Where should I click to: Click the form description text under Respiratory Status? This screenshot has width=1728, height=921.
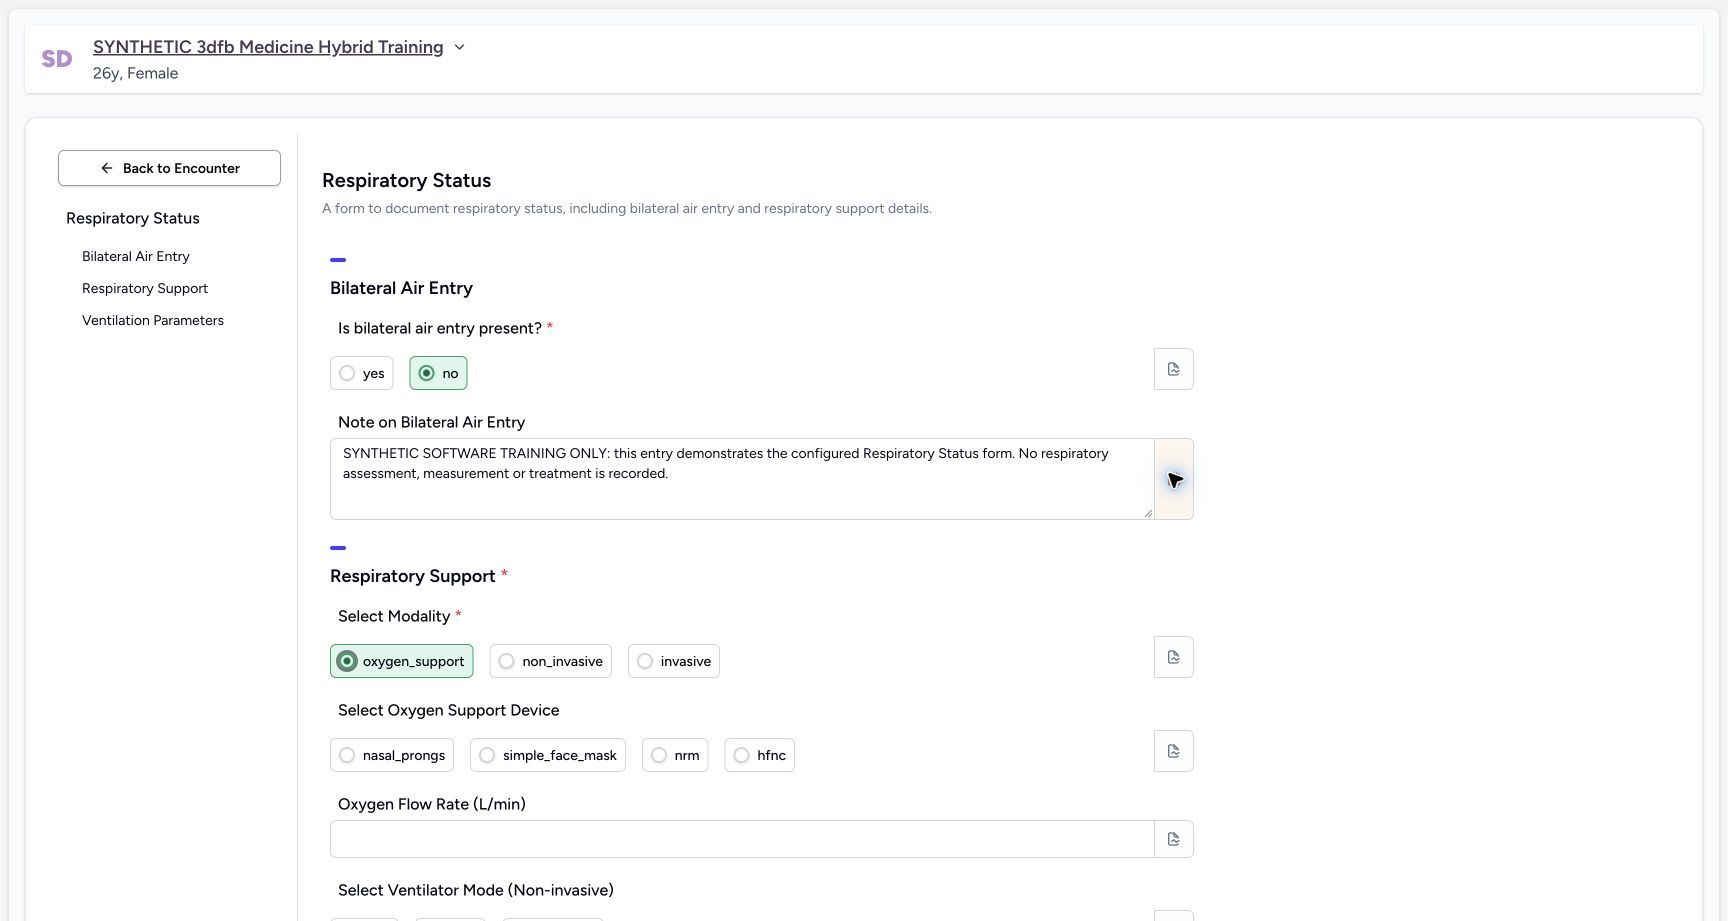(x=627, y=208)
